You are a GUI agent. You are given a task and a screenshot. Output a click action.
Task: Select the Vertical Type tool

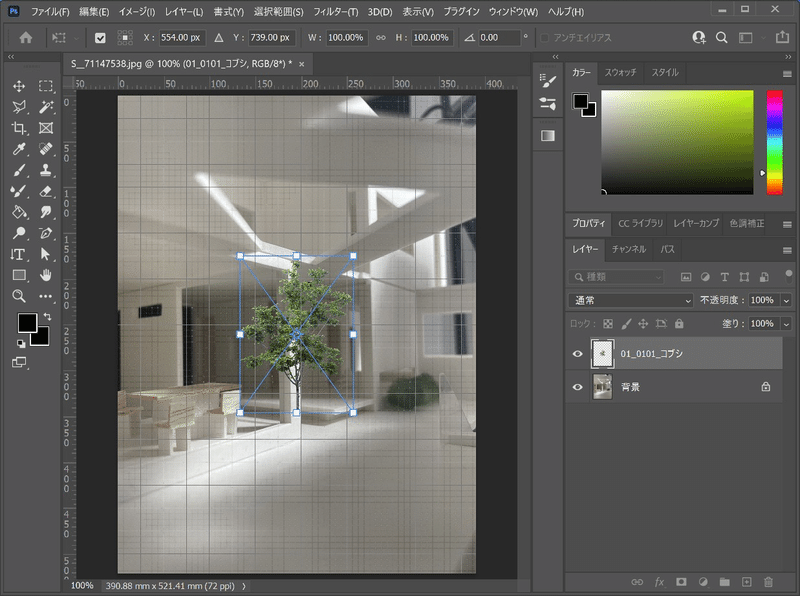click(x=19, y=254)
